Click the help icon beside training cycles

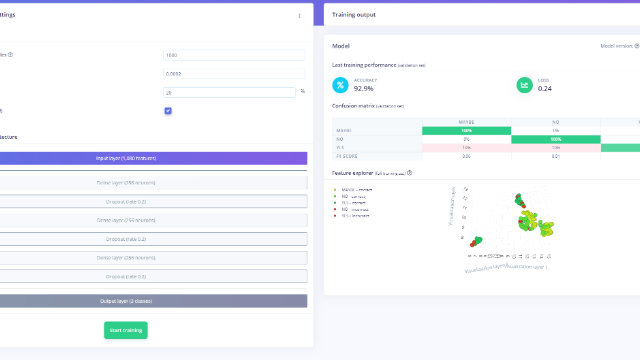[10, 55]
